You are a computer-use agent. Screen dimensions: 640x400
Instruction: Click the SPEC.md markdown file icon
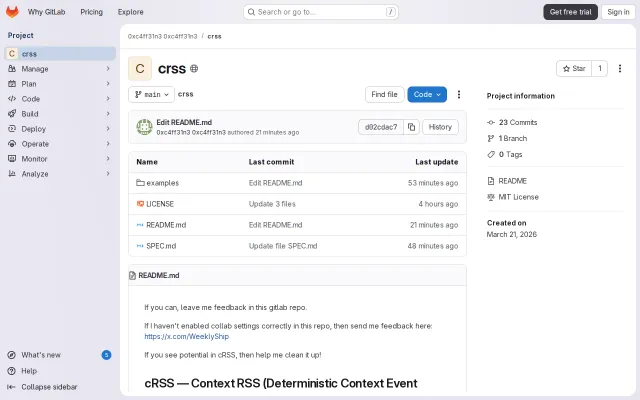140,246
